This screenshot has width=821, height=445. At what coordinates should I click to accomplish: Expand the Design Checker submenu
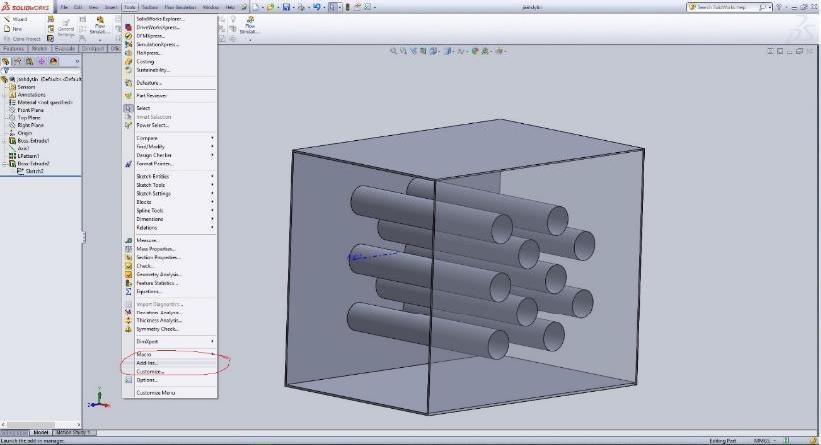pos(170,155)
